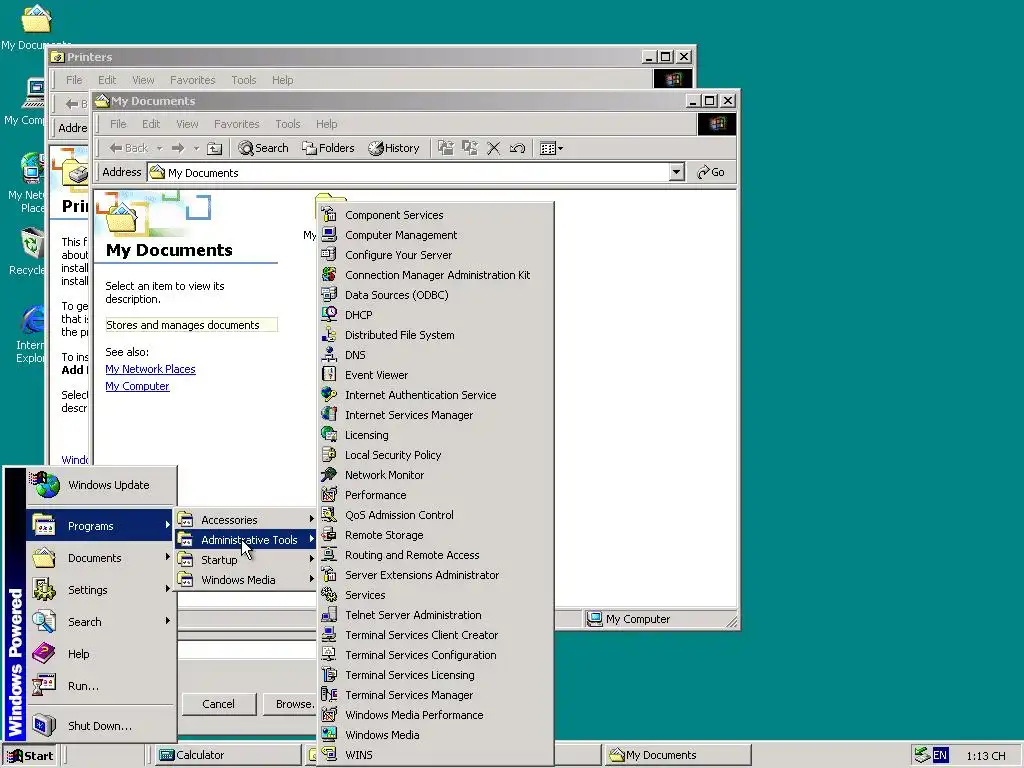Launch Network Monitor
Screen dimensions: 1024x768
pos(436,475)
